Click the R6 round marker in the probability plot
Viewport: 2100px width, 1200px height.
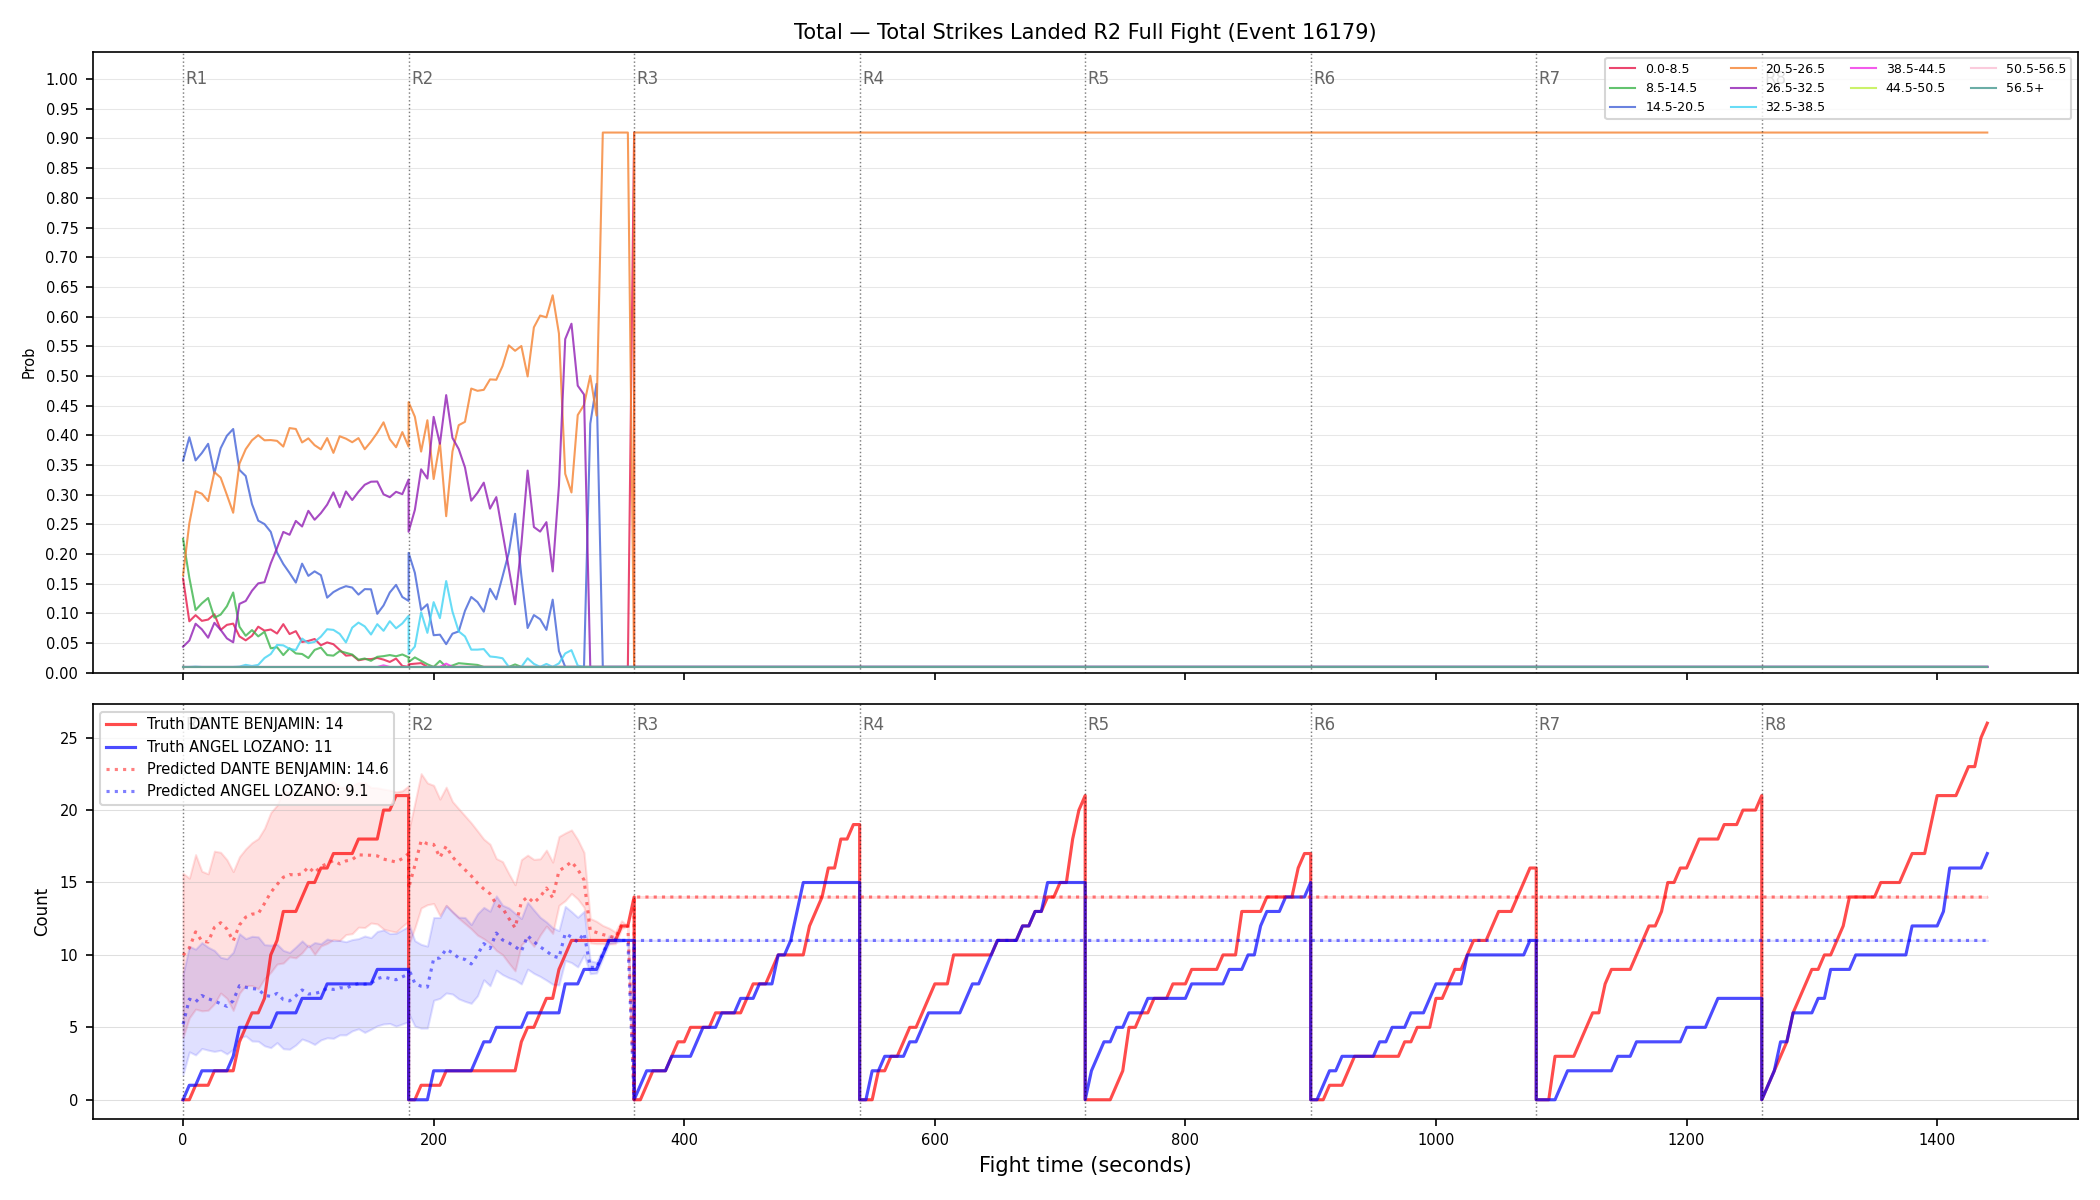1324,78
